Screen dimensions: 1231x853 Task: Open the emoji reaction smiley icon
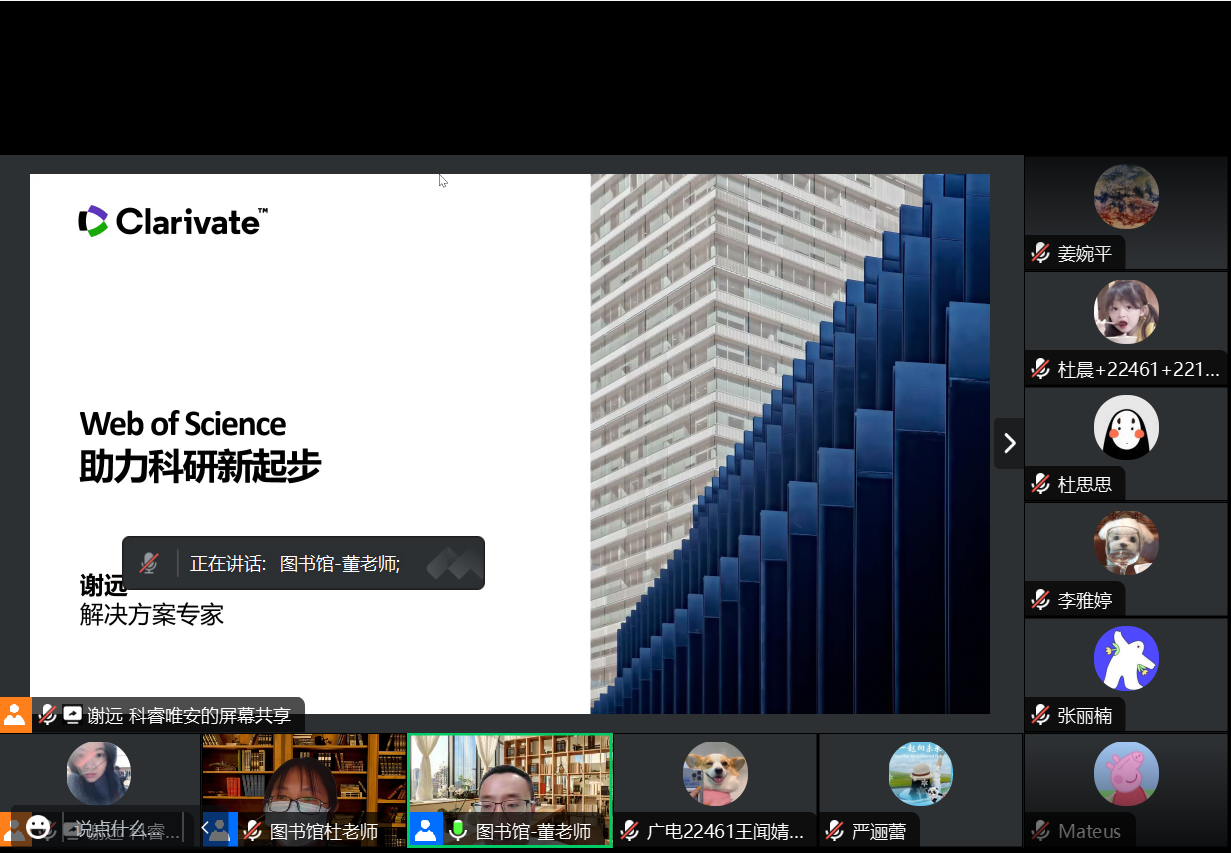click(x=38, y=827)
